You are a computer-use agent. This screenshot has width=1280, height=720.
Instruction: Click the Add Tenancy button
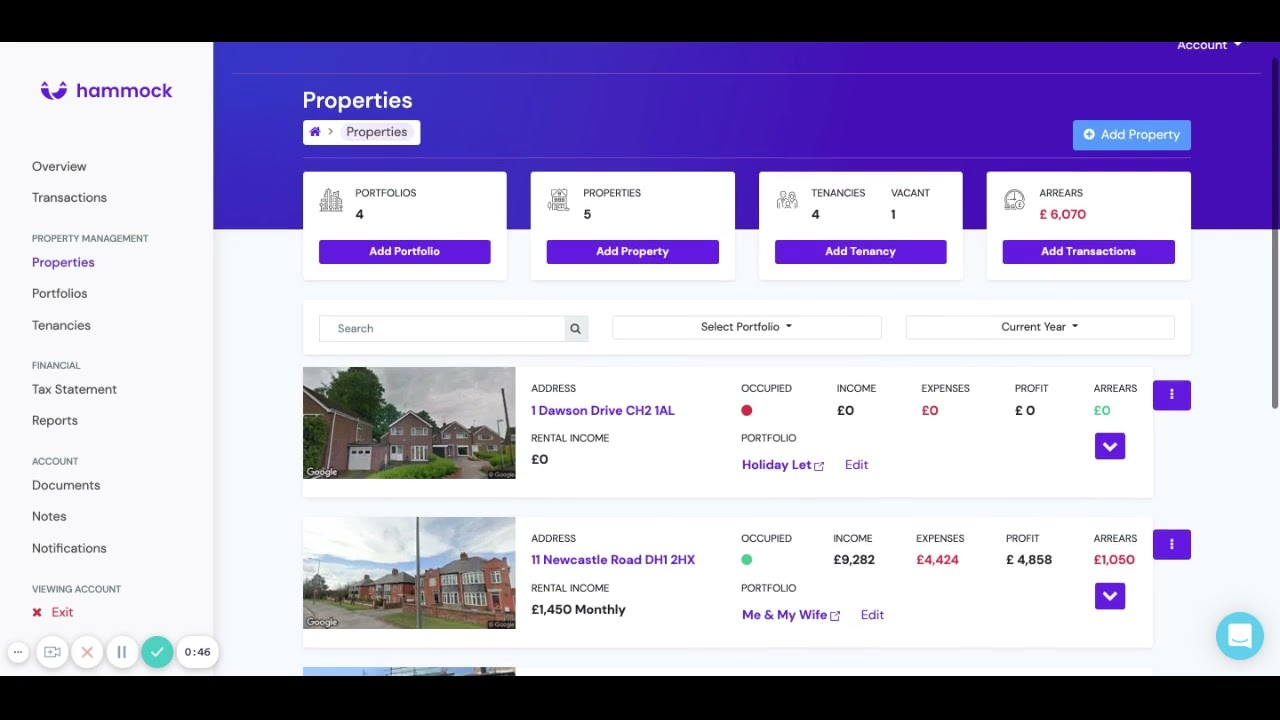coord(860,252)
